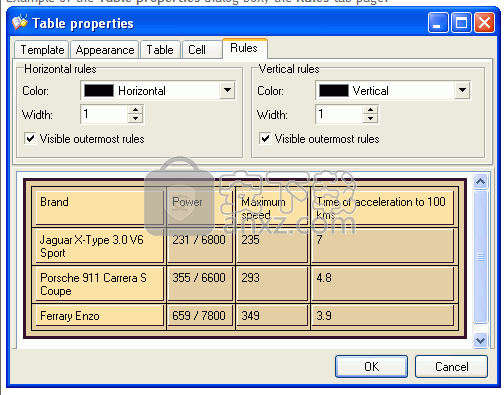Click the black Vertical color swatch

coord(334,91)
